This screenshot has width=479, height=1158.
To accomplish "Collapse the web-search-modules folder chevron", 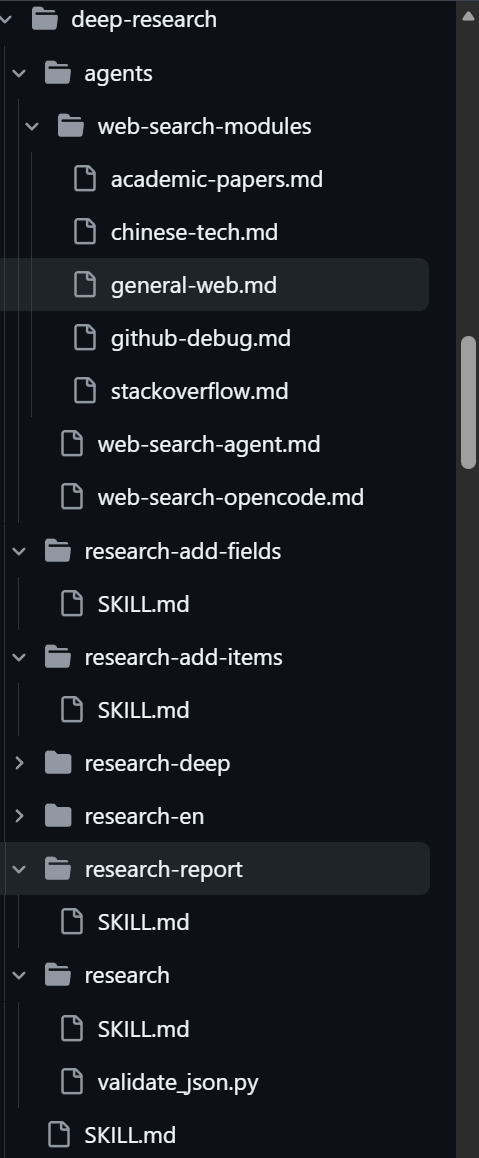I will pyautogui.click(x=32, y=126).
